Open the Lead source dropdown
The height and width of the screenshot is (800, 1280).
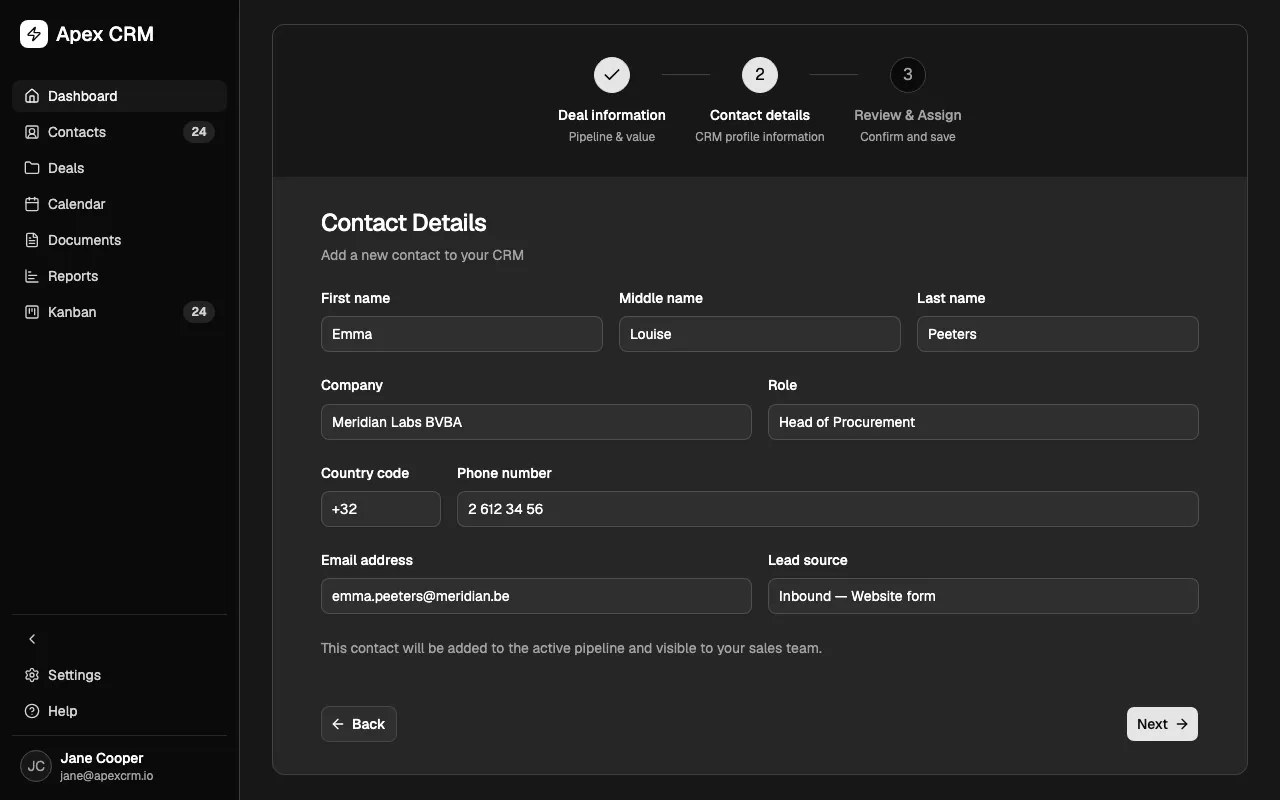pos(983,596)
